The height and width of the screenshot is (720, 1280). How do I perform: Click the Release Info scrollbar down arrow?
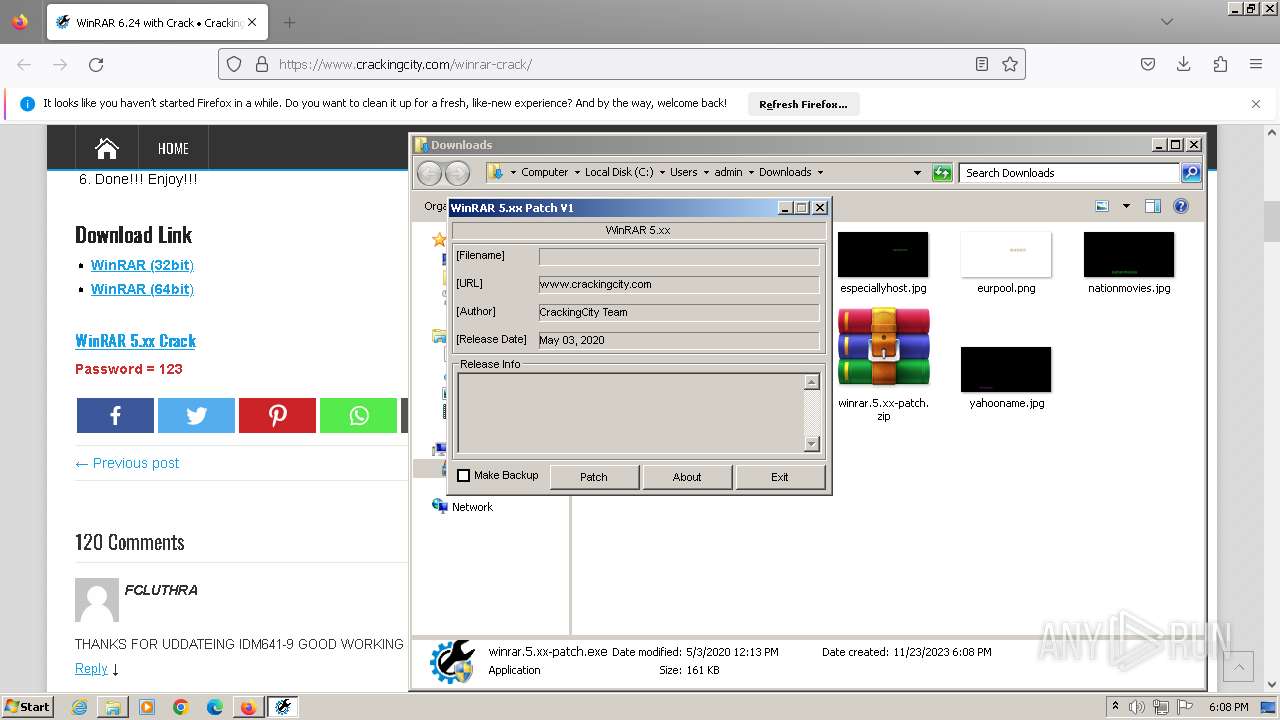(812, 444)
